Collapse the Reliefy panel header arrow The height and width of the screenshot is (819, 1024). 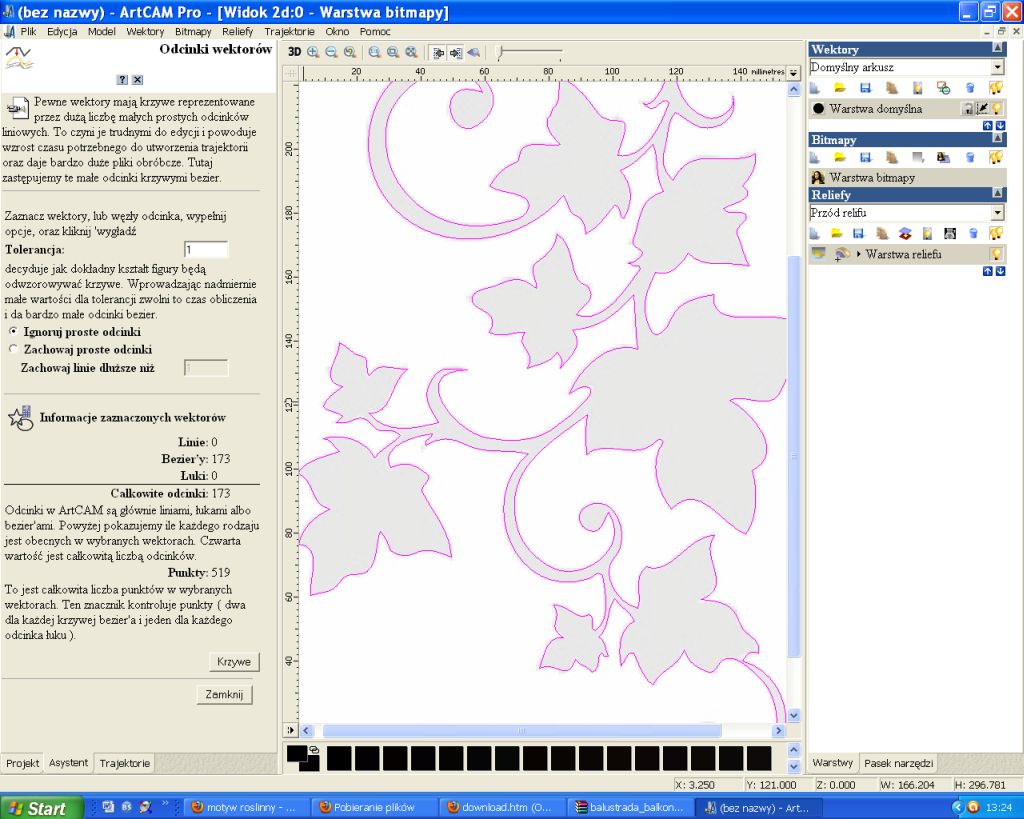(997, 193)
